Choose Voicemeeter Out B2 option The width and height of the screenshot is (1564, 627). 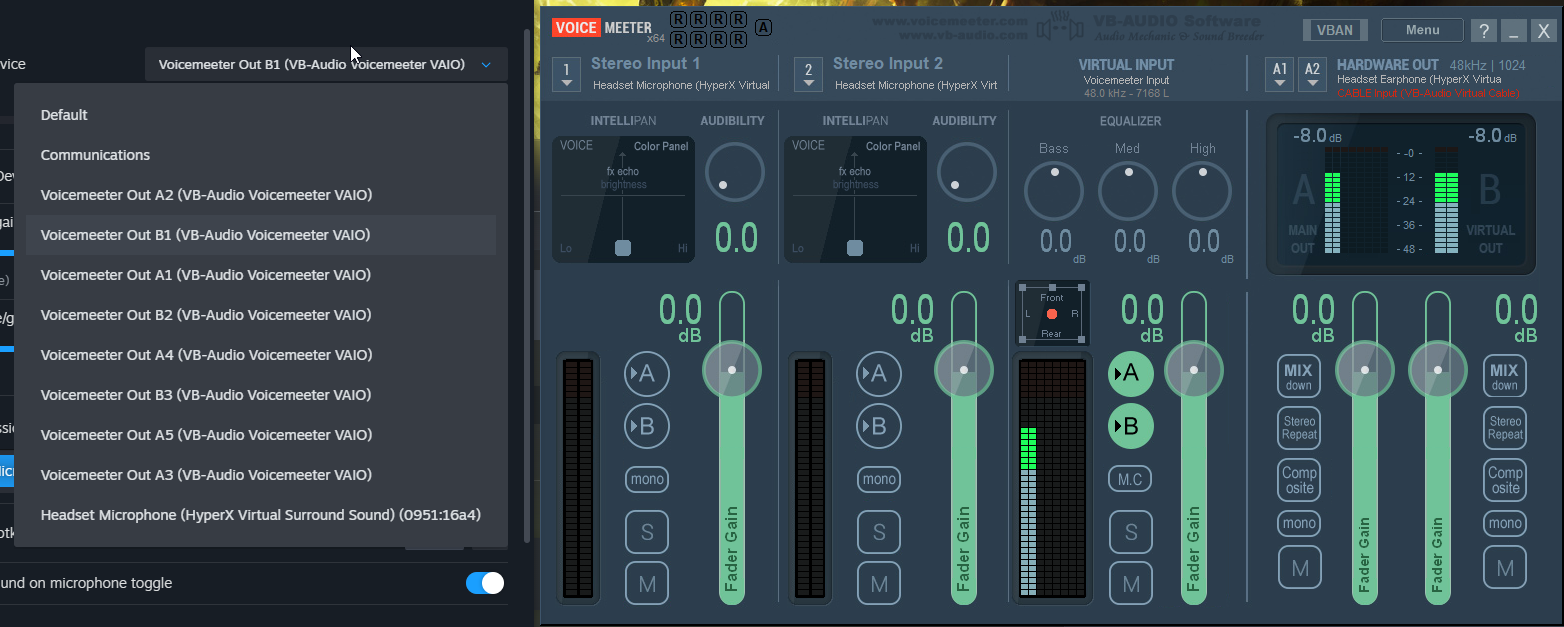[x=261, y=315]
